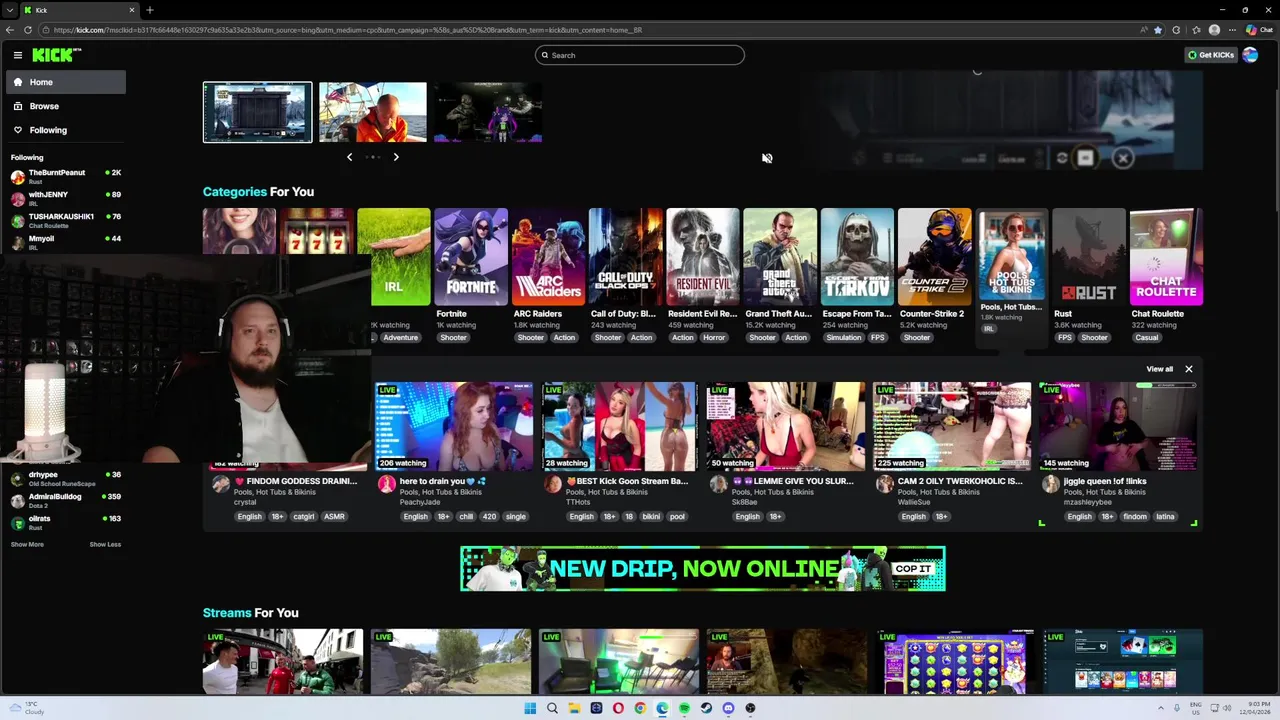Open mzashleyybee streamer avatar

1050,484
